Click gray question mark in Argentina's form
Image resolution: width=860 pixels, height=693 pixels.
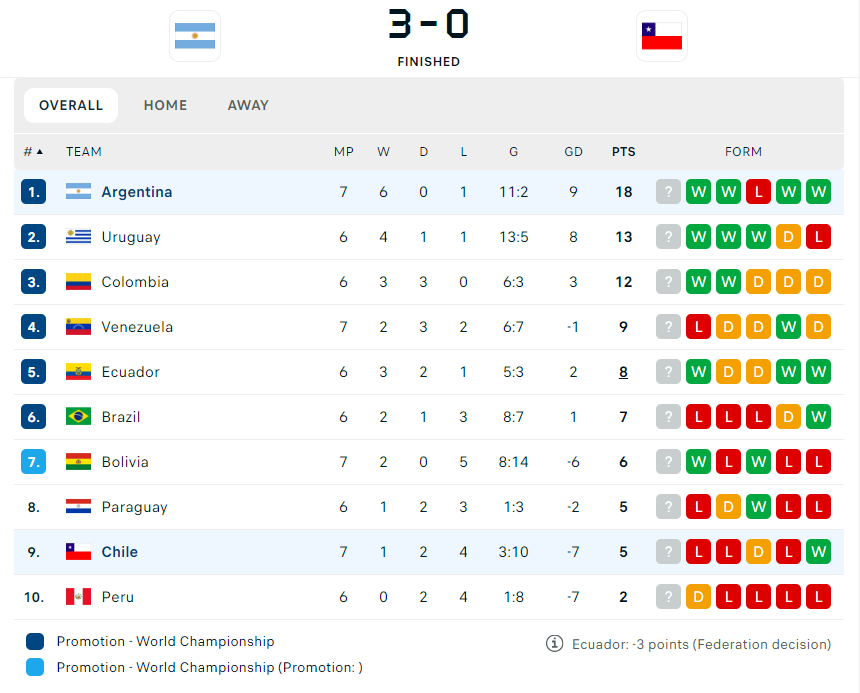(x=668, y=192)
